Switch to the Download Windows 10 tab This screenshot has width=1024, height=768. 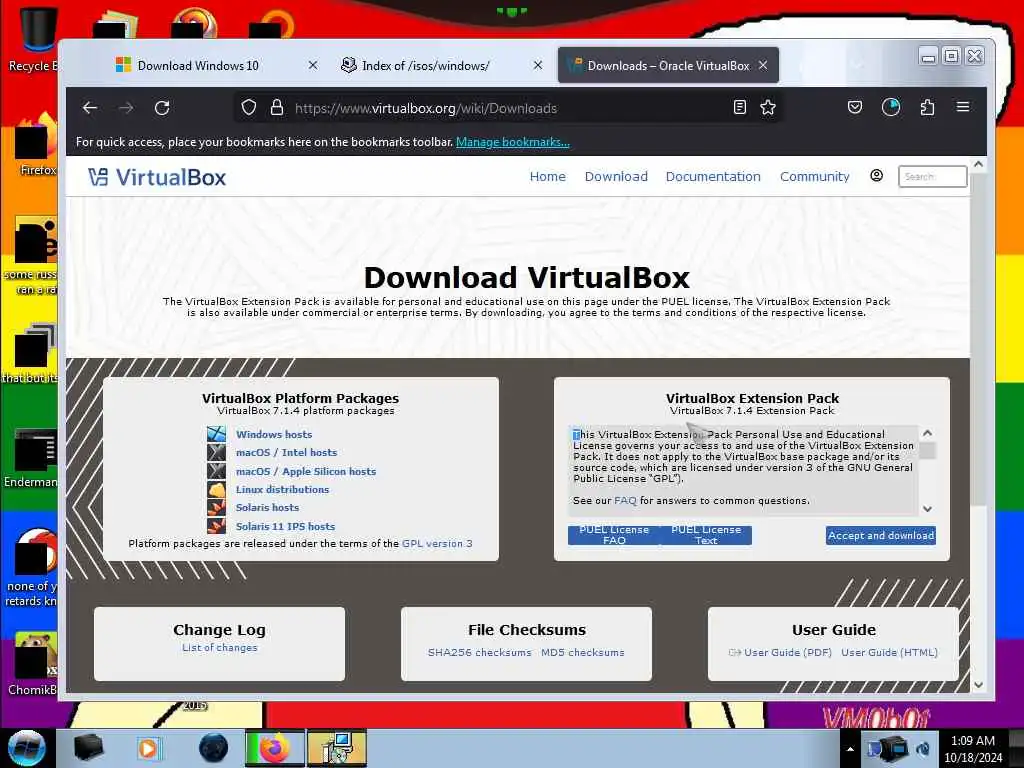click(198, 65)
